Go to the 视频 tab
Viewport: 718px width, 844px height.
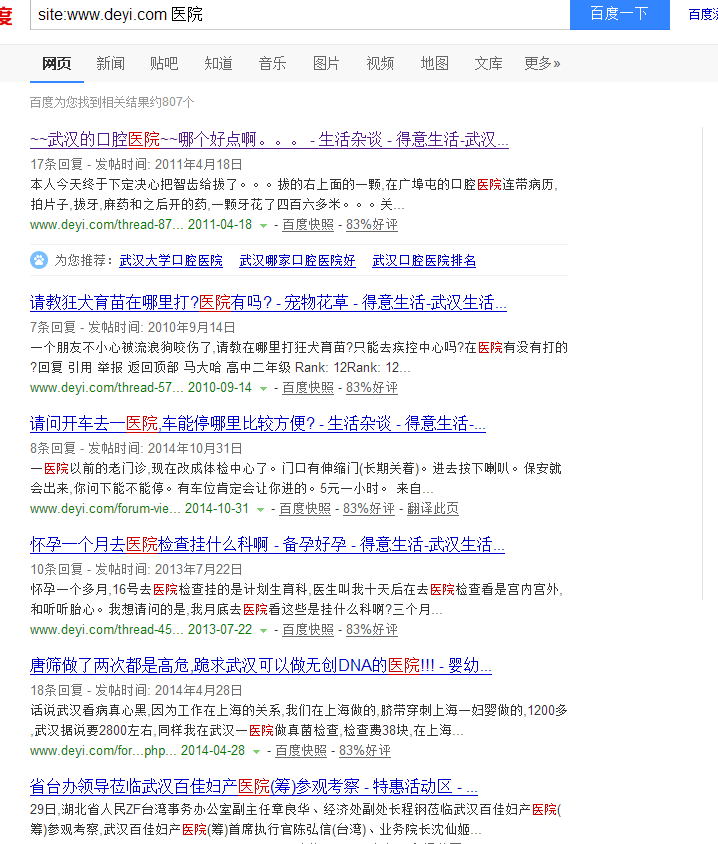(x=380, y=64)
